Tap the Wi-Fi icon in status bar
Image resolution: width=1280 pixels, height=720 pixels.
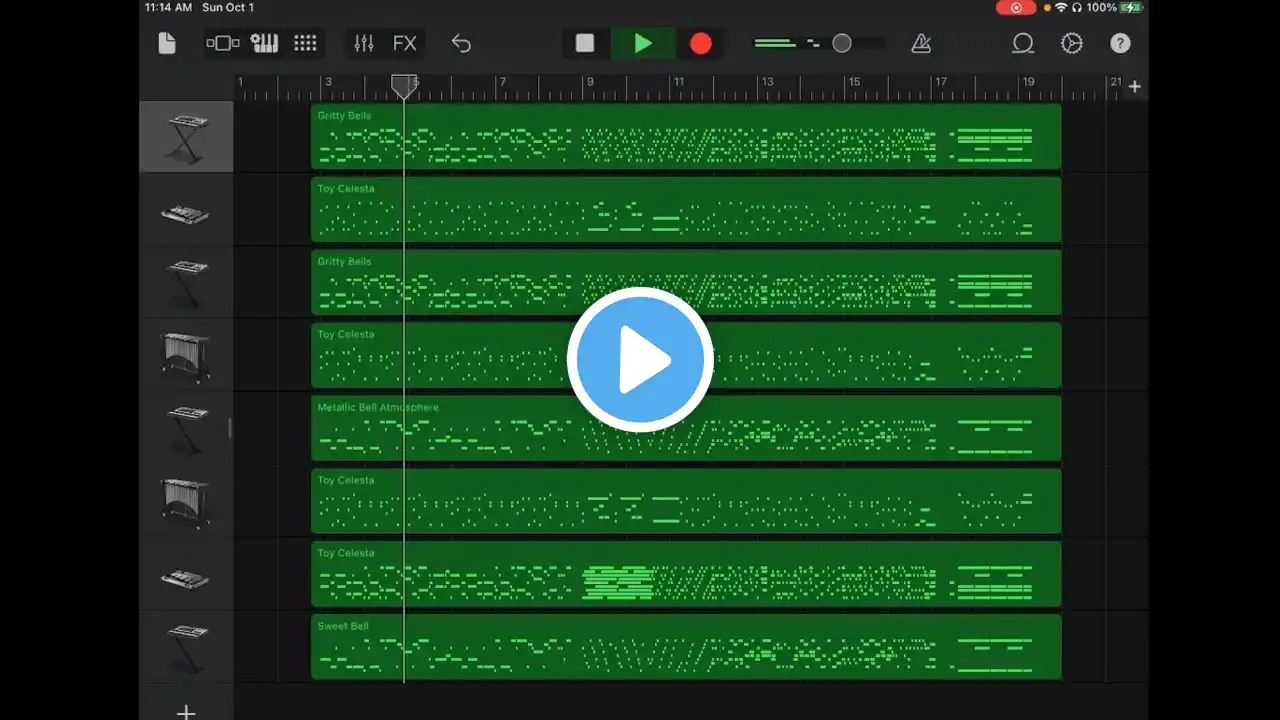(1061, 8)
